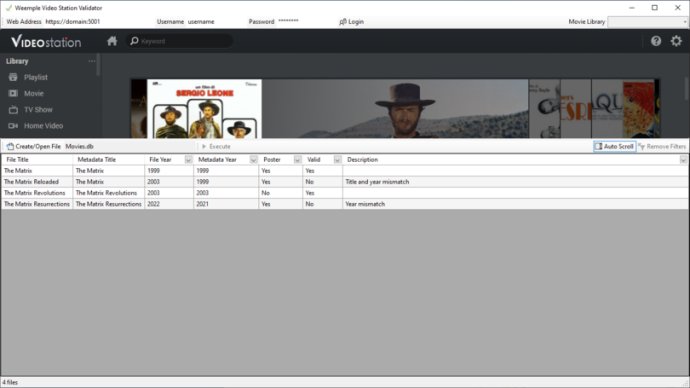Toggle Auto Scroll on or off
Viewport: 690px width, 388px height.
(614, 146)
